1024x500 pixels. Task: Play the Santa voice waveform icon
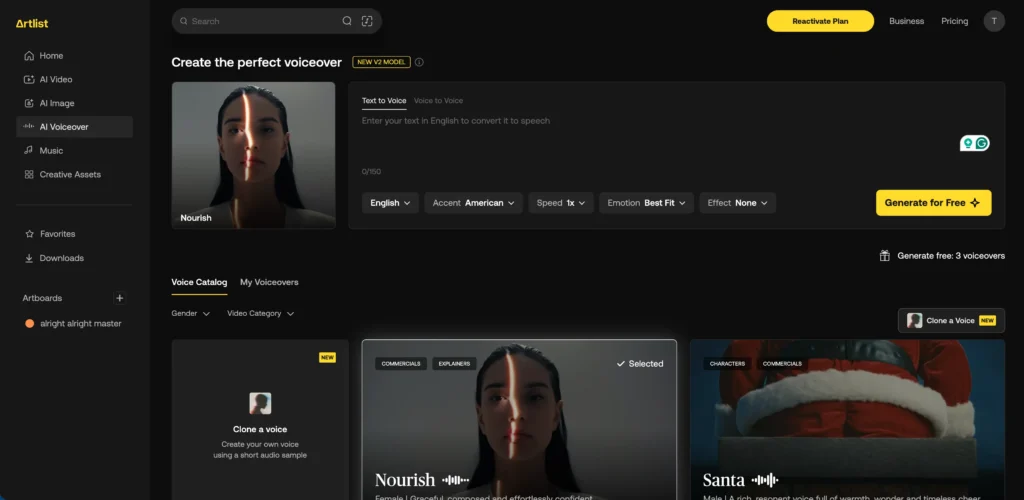point(764,480)
